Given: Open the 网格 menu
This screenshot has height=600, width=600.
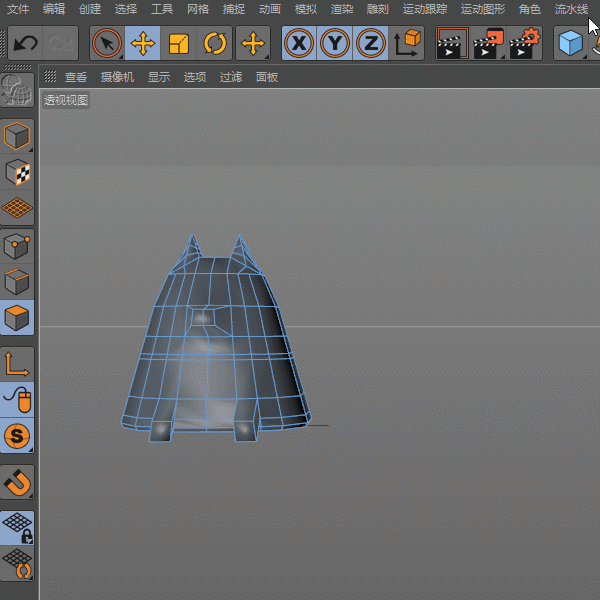Looking at the screenshot, I should [198, 9].
